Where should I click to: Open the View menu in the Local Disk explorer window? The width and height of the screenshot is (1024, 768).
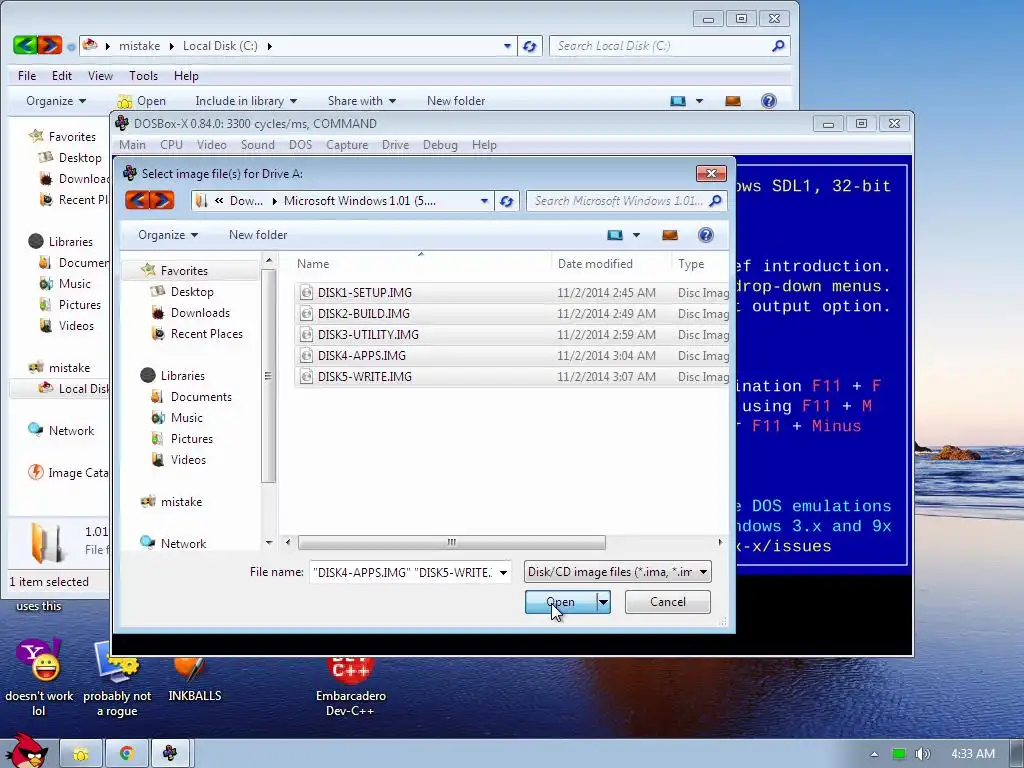coord(100,76)
